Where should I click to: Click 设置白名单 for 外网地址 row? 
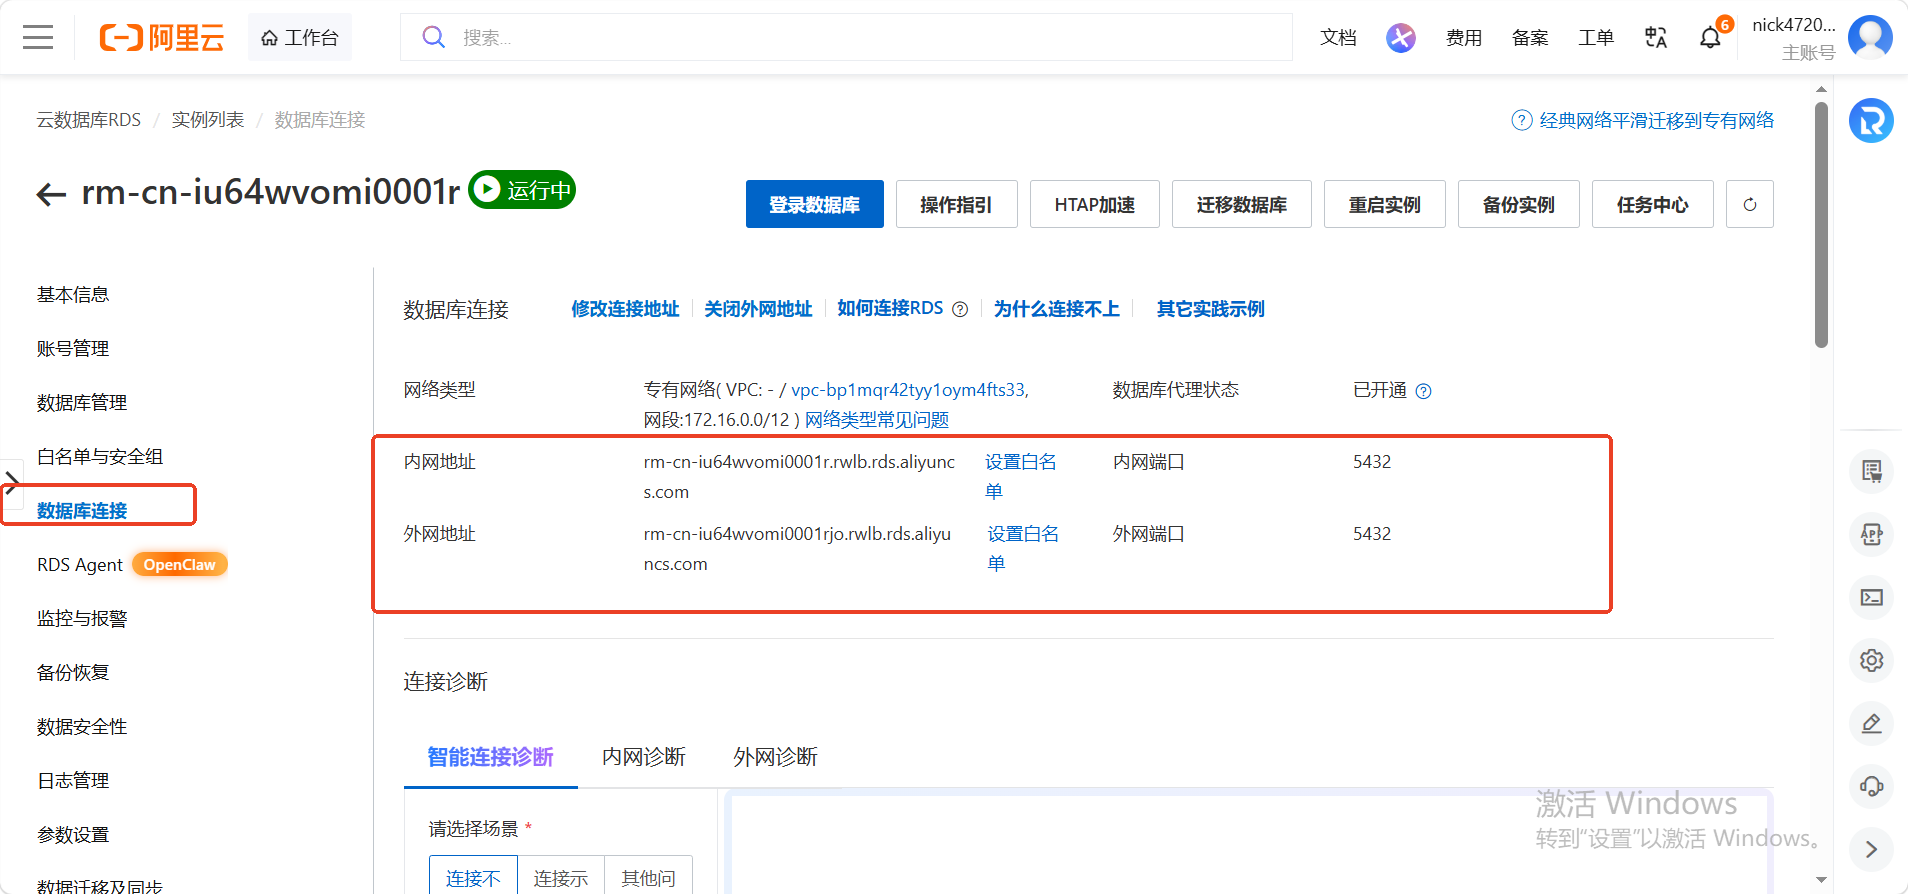(1022, 548)
